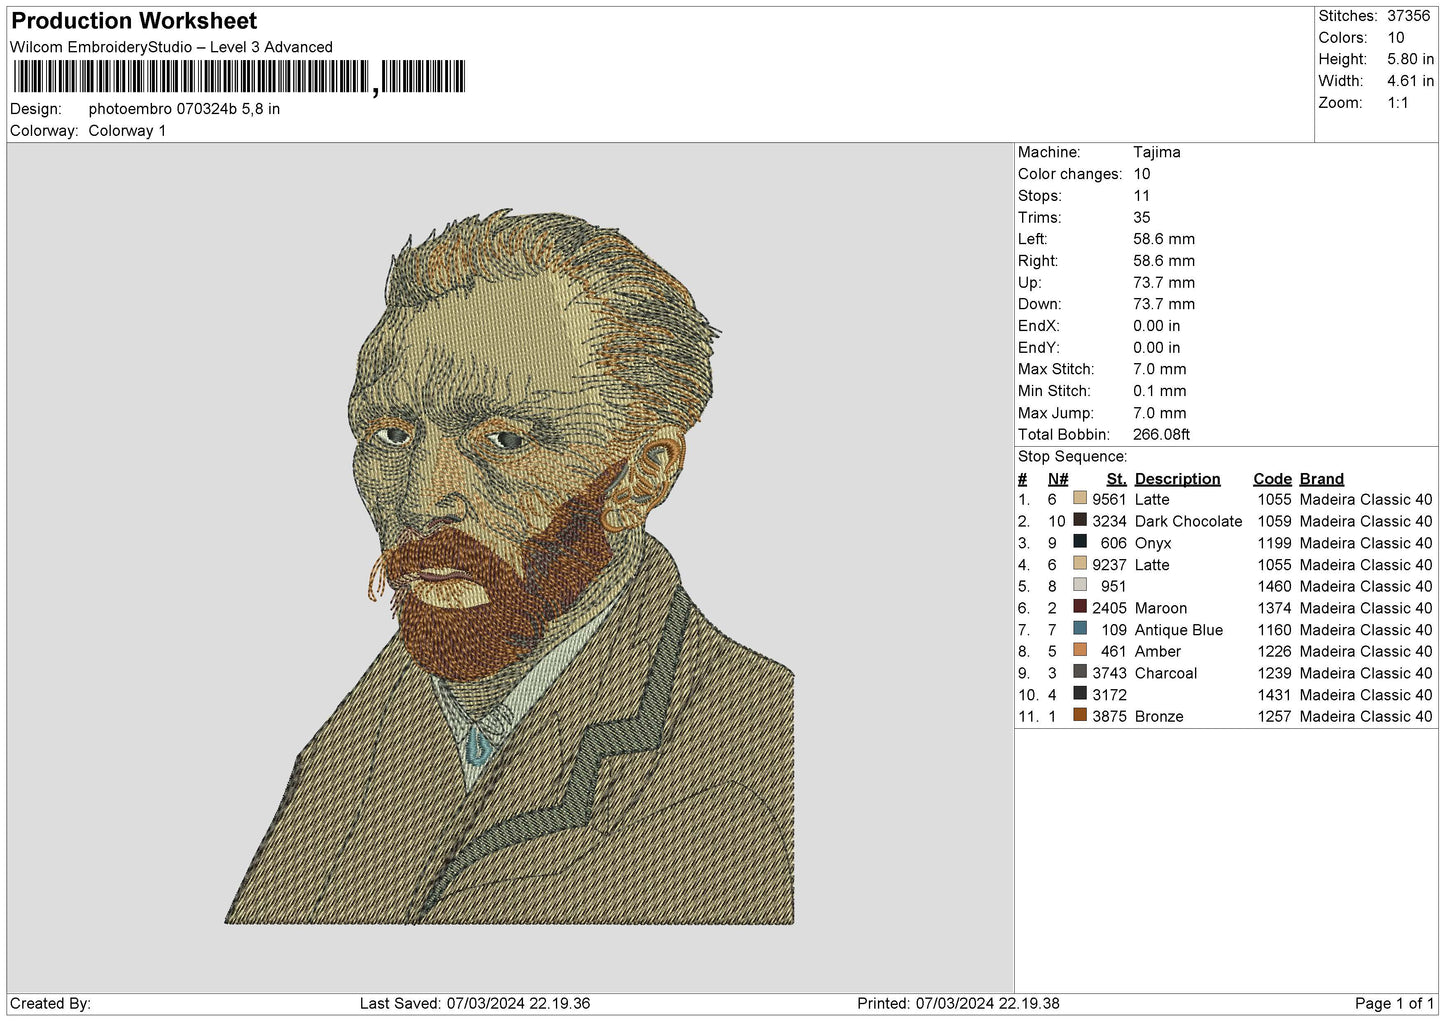1445x1021 pixels.
Task: Click the Height value 5.80 in
Action: (1410, 59)
